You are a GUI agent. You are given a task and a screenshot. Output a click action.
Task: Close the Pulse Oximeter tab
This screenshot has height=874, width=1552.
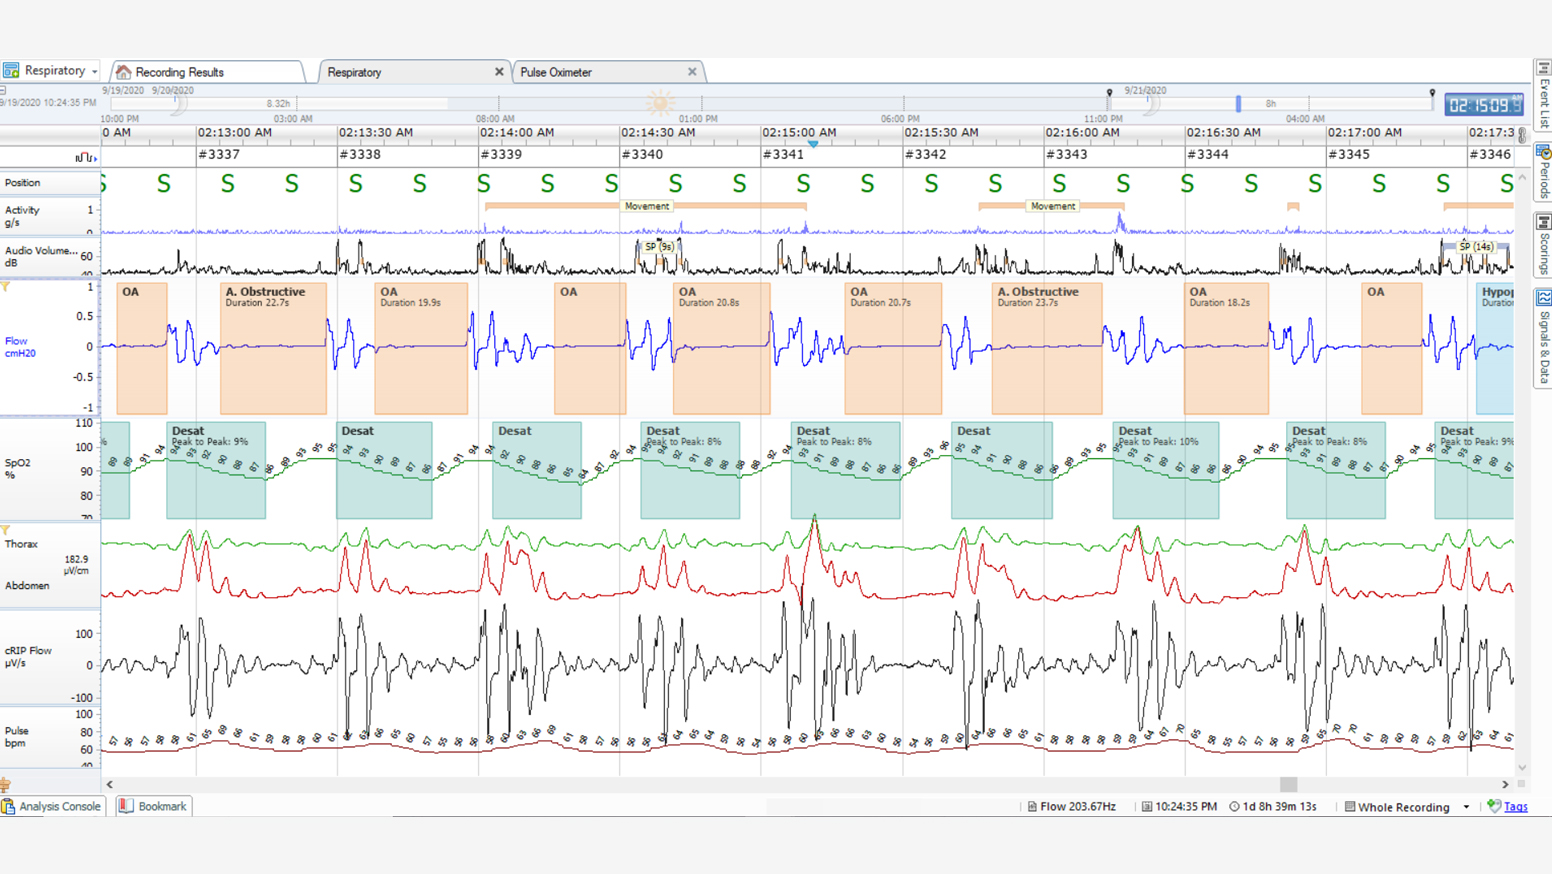(x=692, y=72)
